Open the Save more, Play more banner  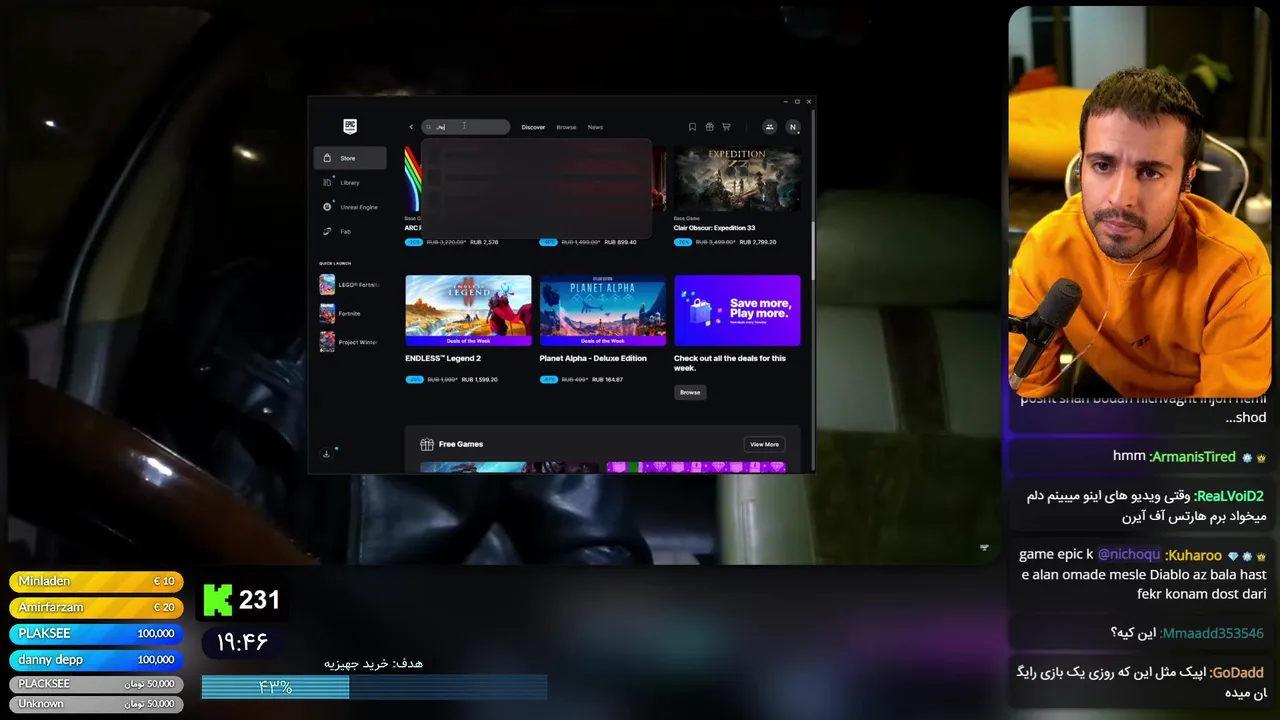737,310
